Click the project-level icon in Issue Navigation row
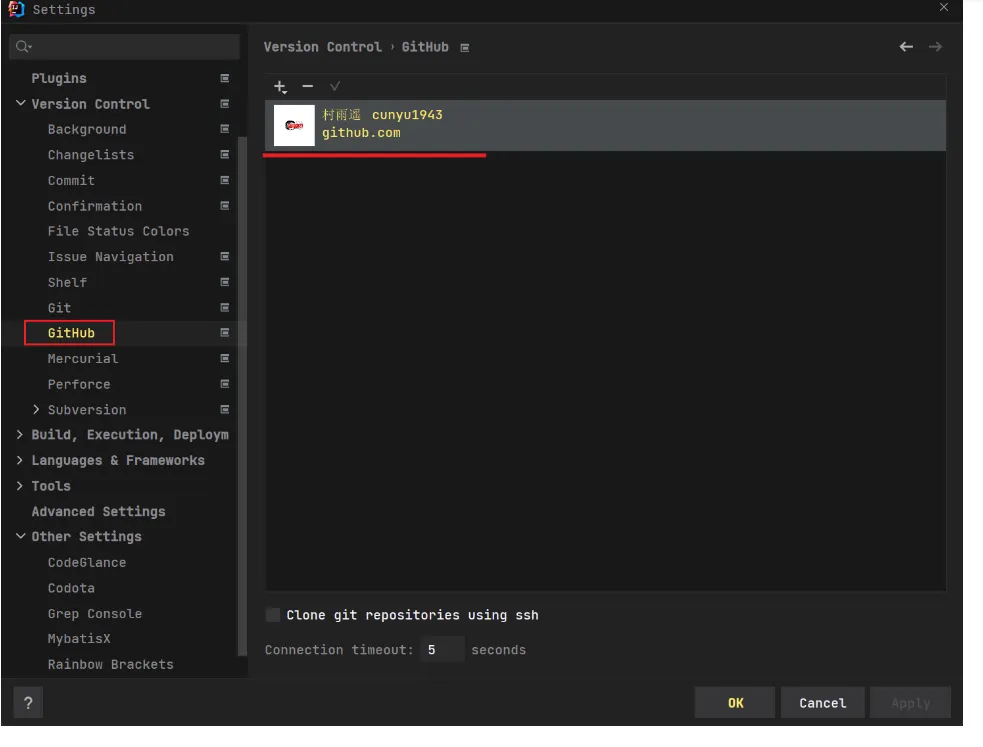Image resolution: width=983 pixels, height=747 pixels. [224, 256]
